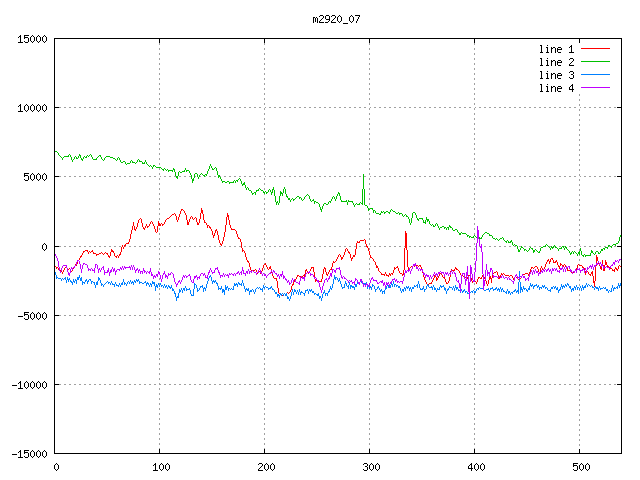Click the red line 1 legend sample
The width and height of the screenshot is (640, 480).
pyautogui.click(x=595, y=49)
